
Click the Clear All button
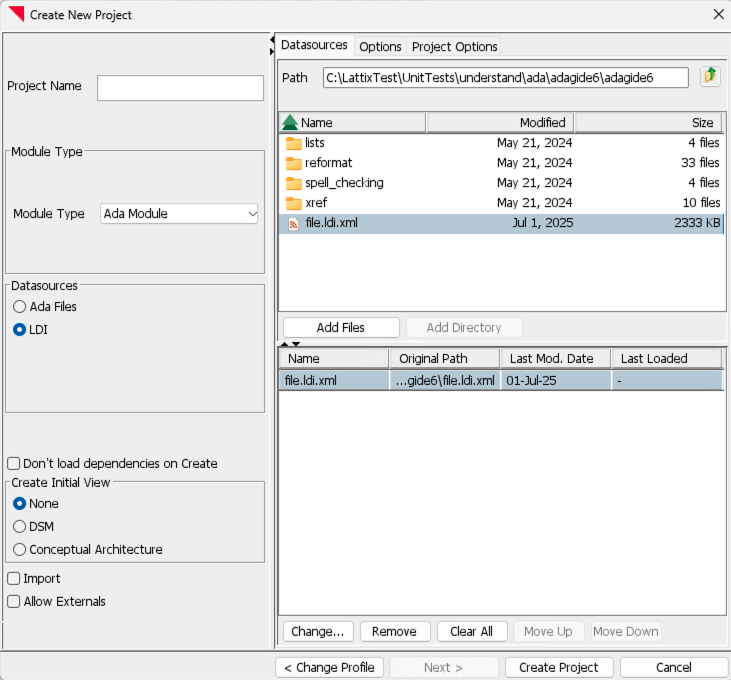pos(472,632)
